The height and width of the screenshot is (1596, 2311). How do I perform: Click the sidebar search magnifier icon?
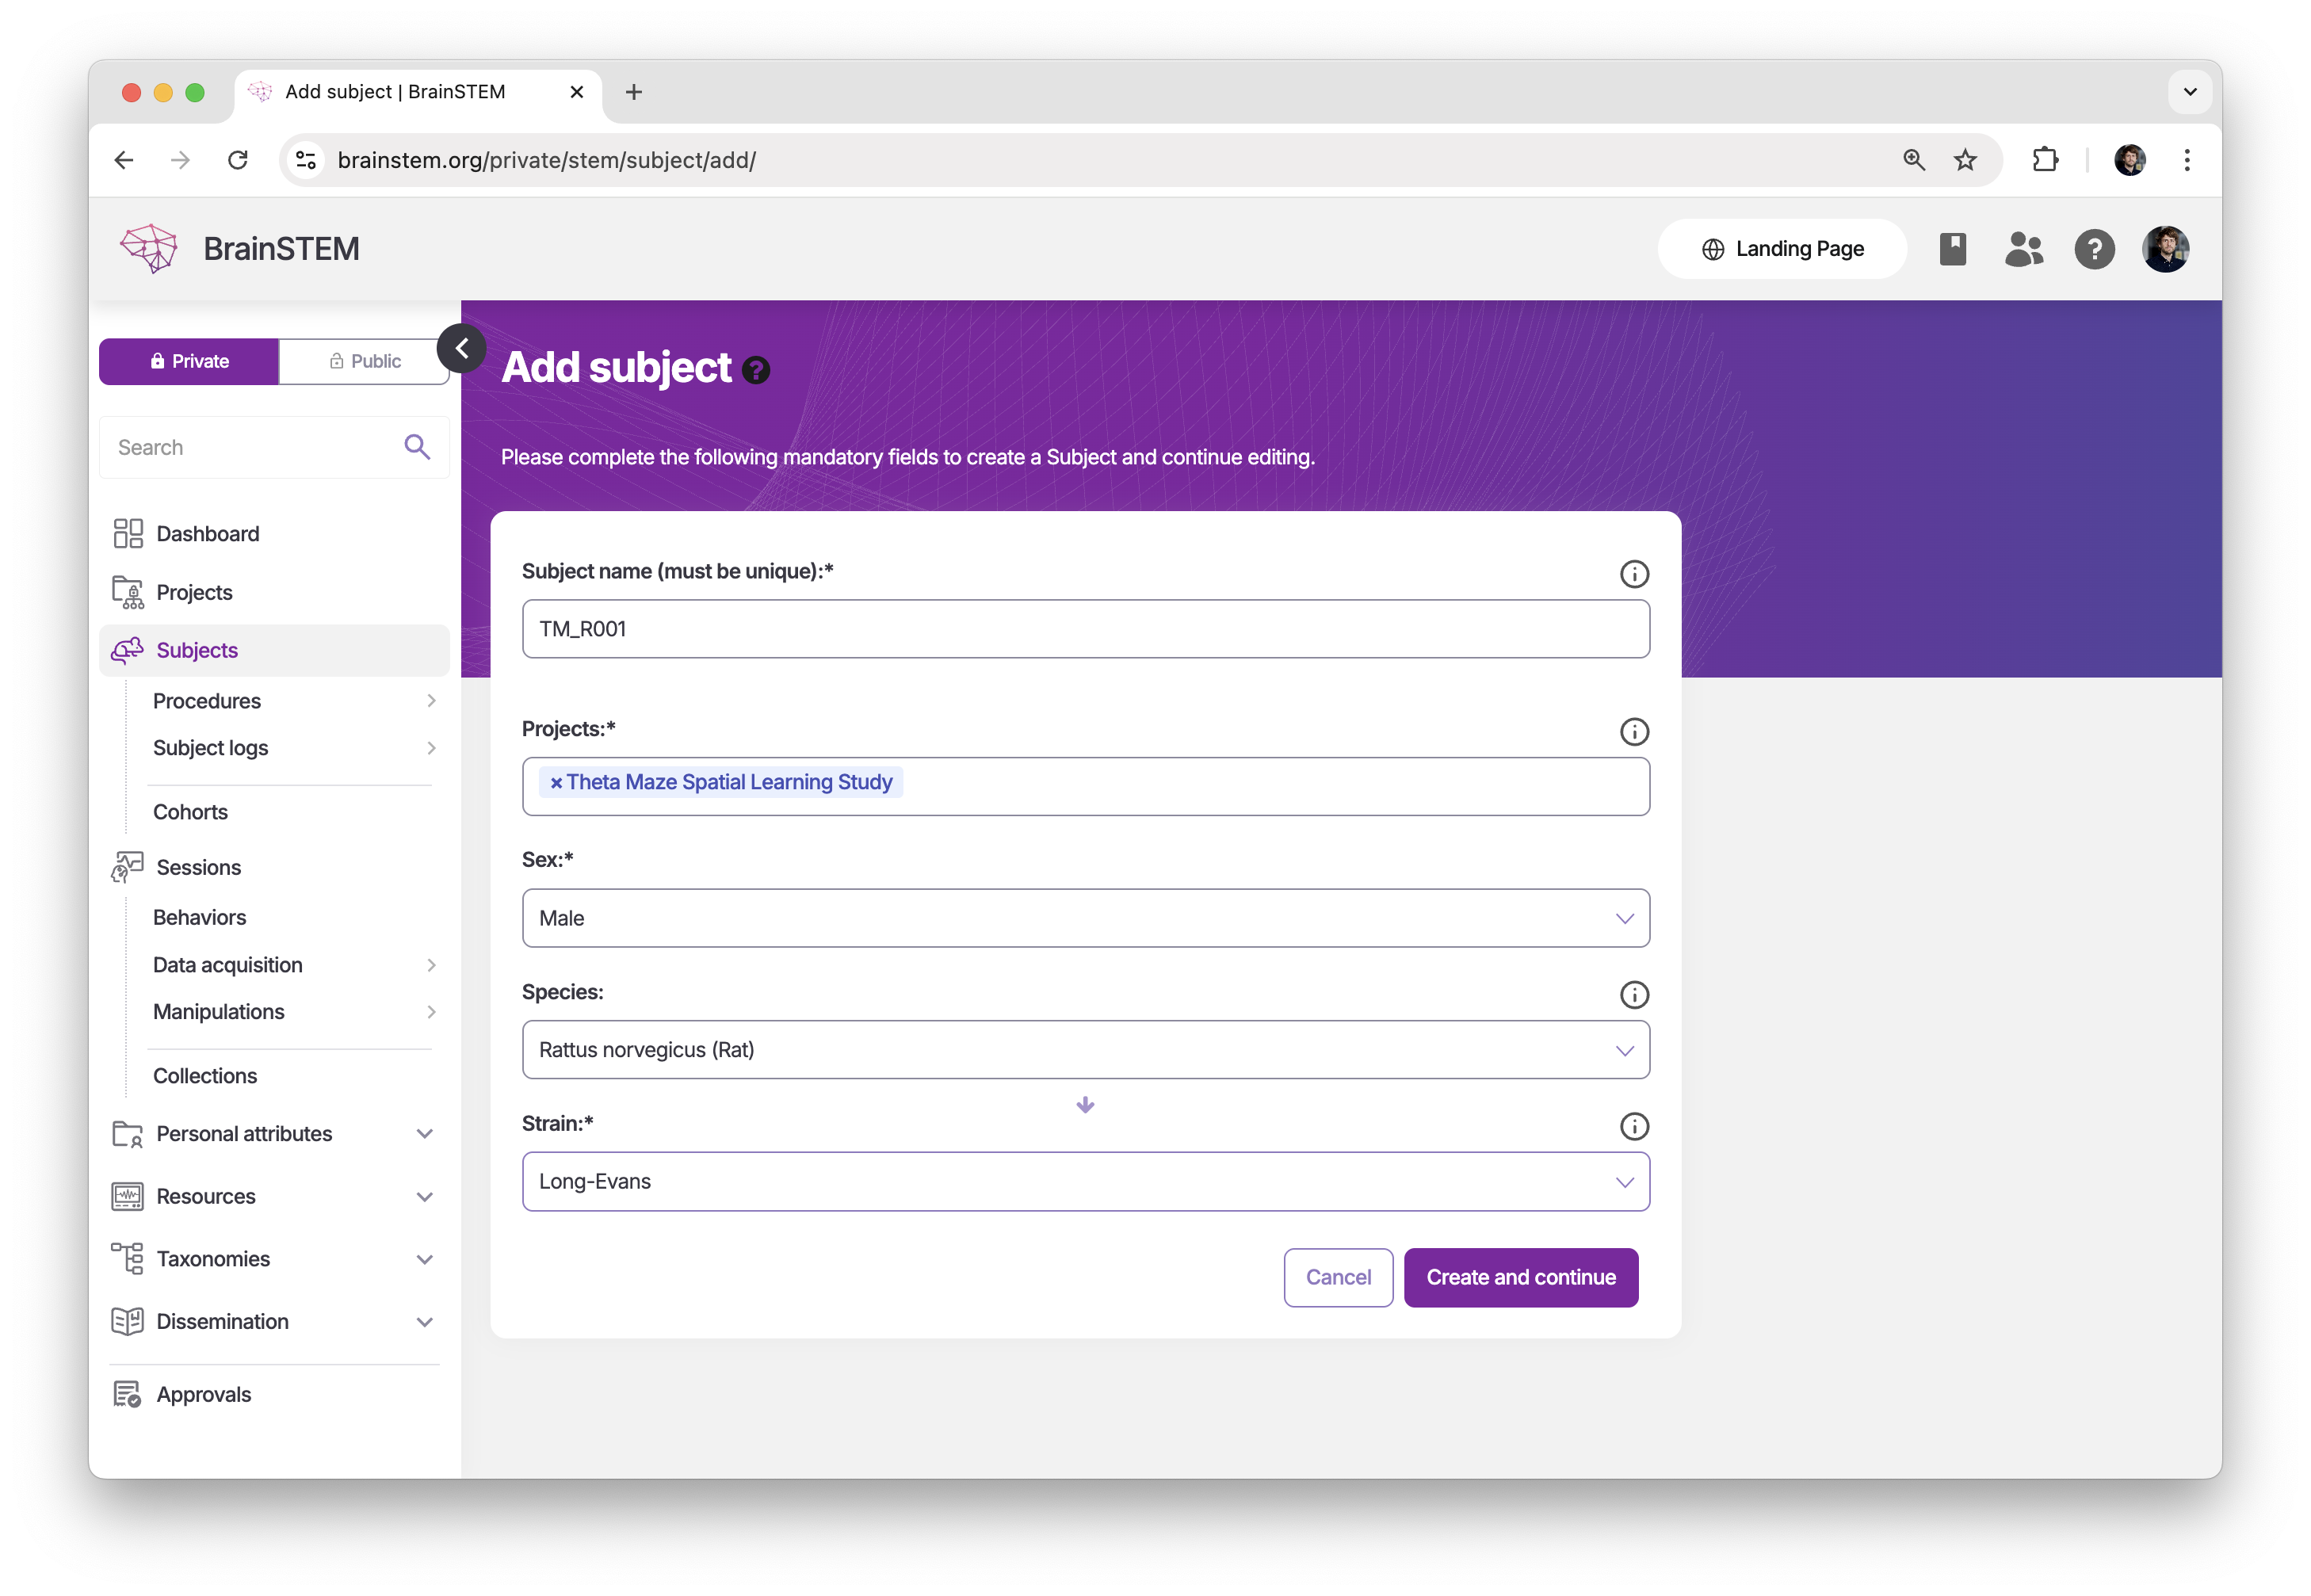417,447
